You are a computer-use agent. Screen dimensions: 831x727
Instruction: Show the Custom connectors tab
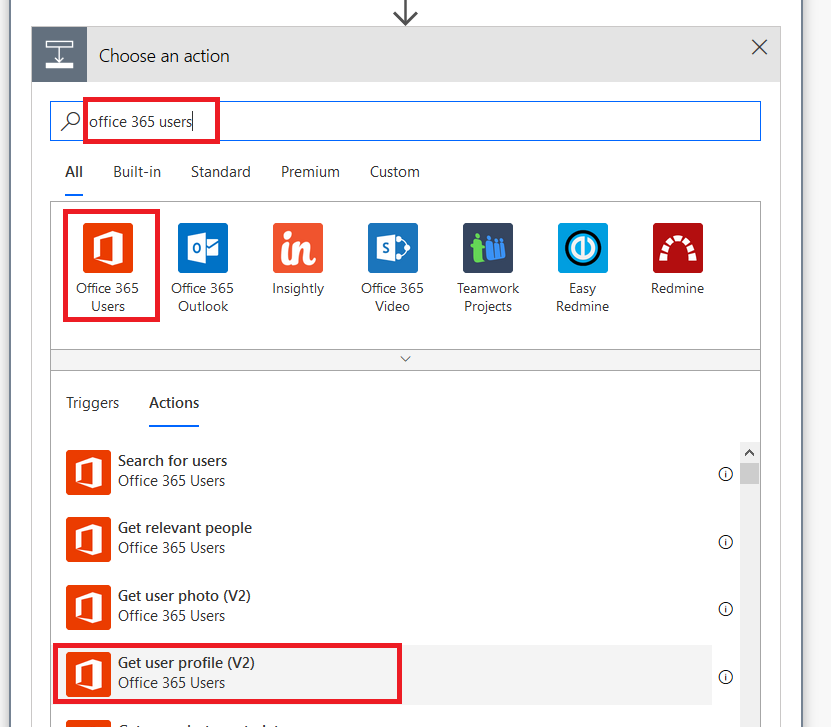tap(395, 172)
